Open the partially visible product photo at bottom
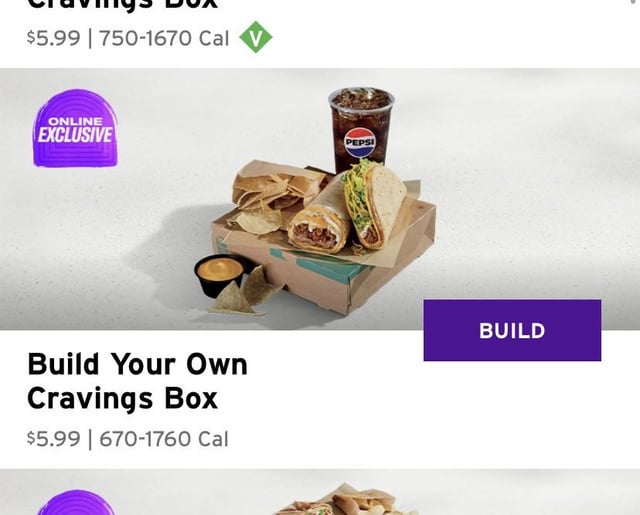This screenshot has width=640, height=515. (320, 492)
